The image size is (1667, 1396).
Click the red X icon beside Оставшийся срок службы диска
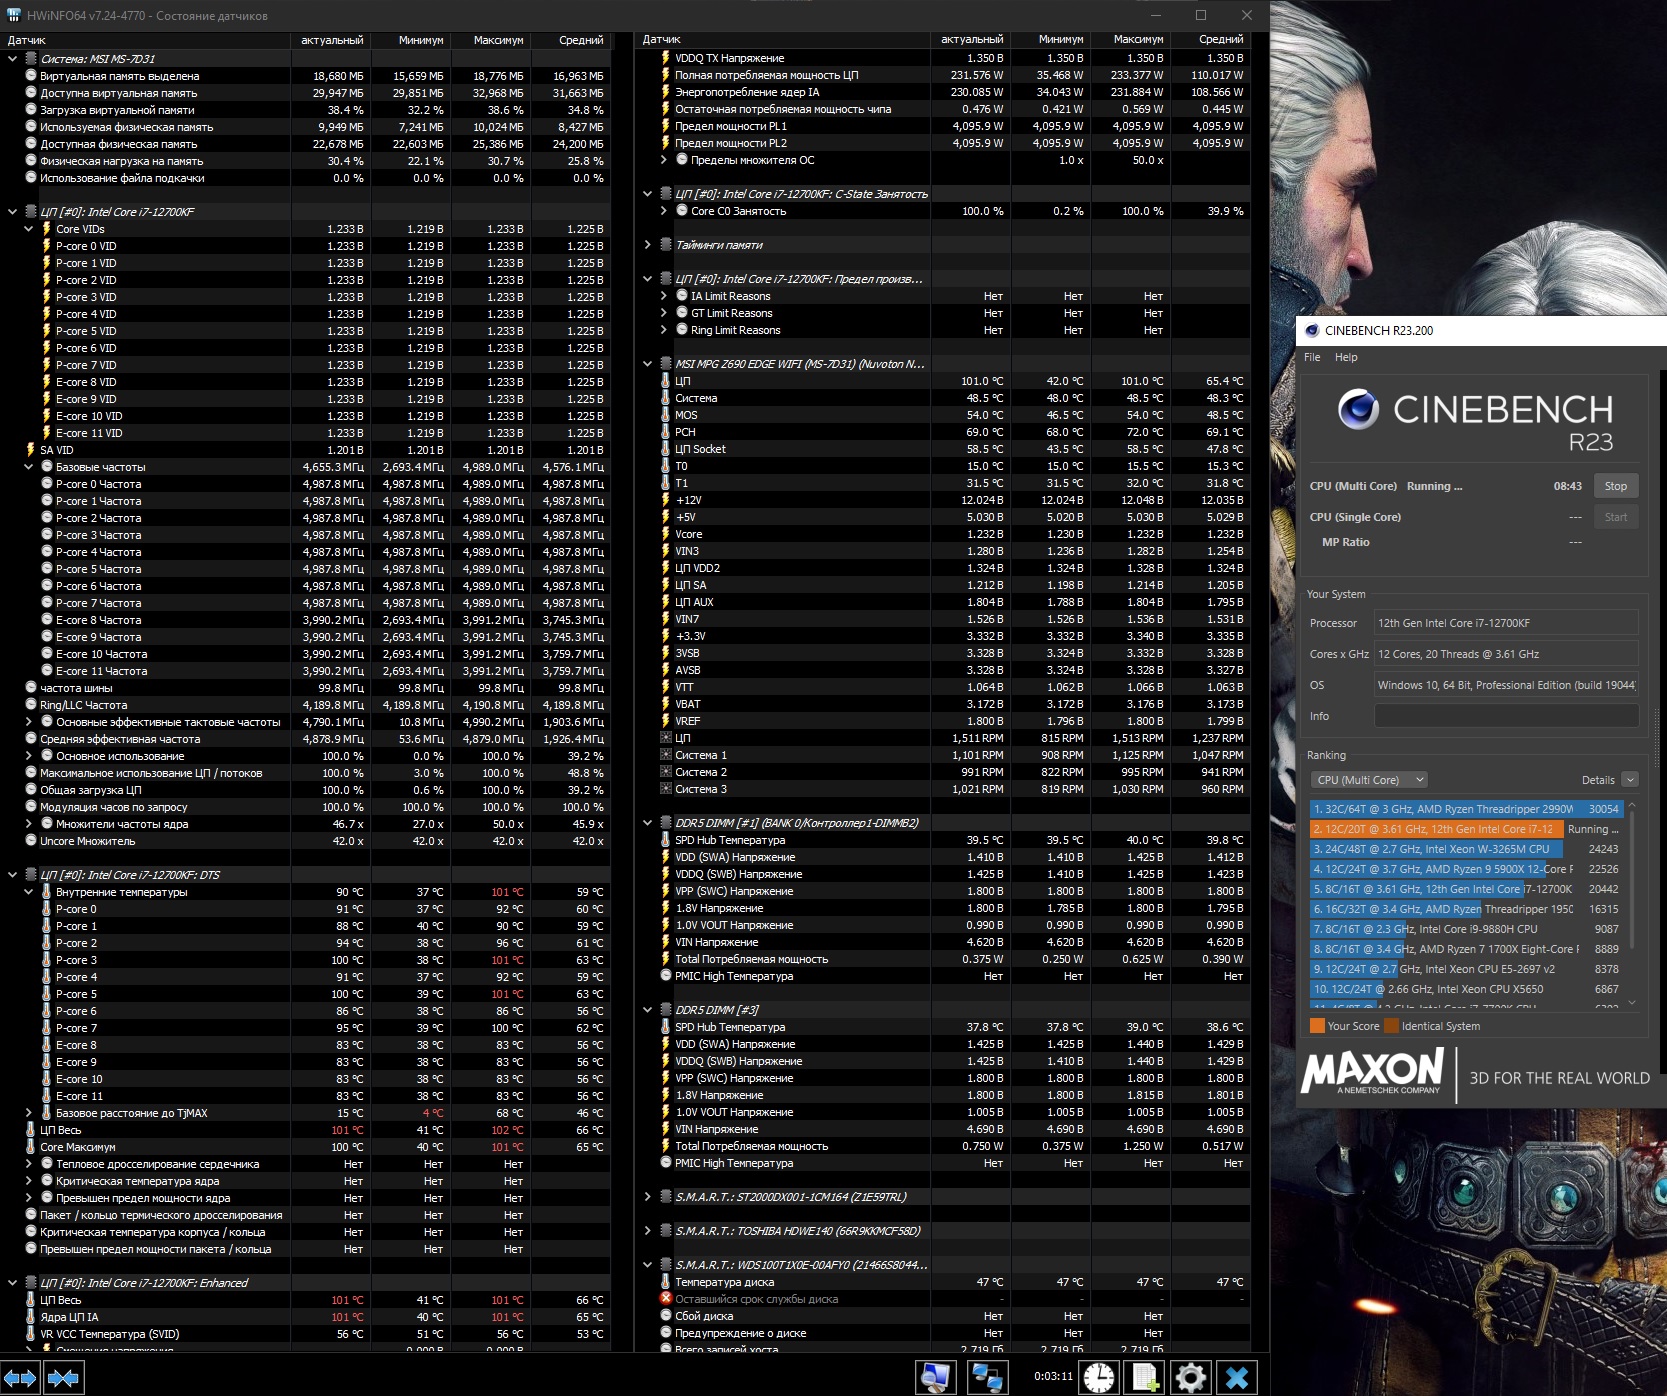coord(666,1299)
